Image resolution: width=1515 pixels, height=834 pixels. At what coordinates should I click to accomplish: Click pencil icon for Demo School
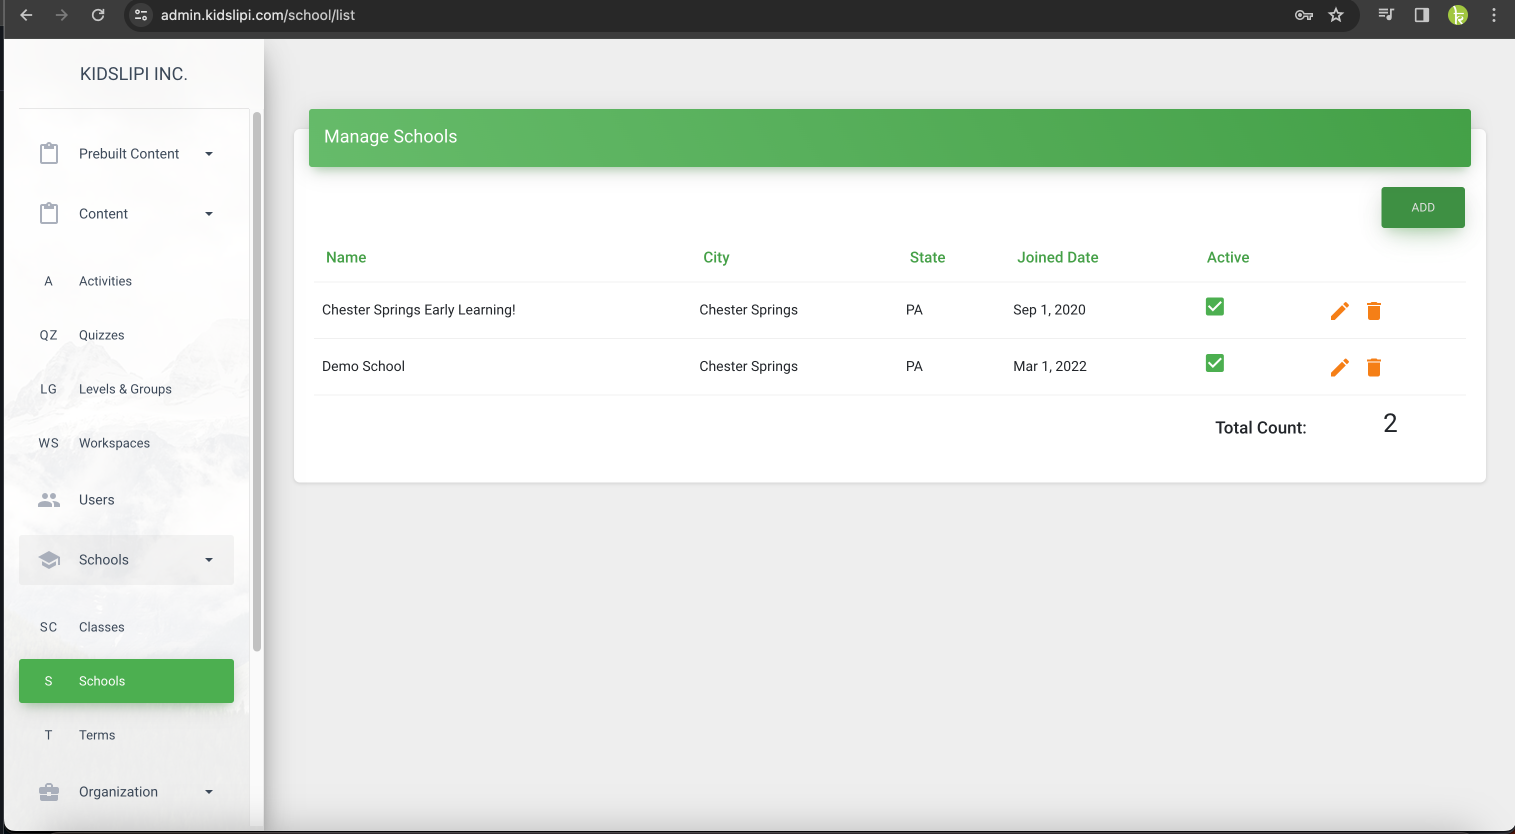(x=1339, y=368)
